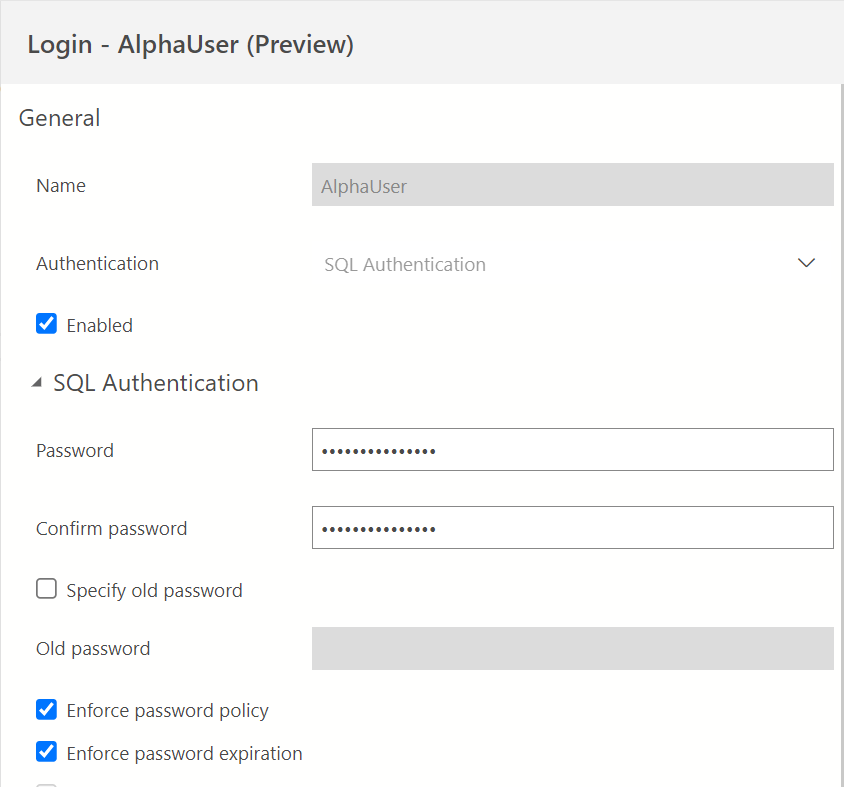Click the Old password label
The width and height of the screenshot is (844, 787).
coord(92,648)
